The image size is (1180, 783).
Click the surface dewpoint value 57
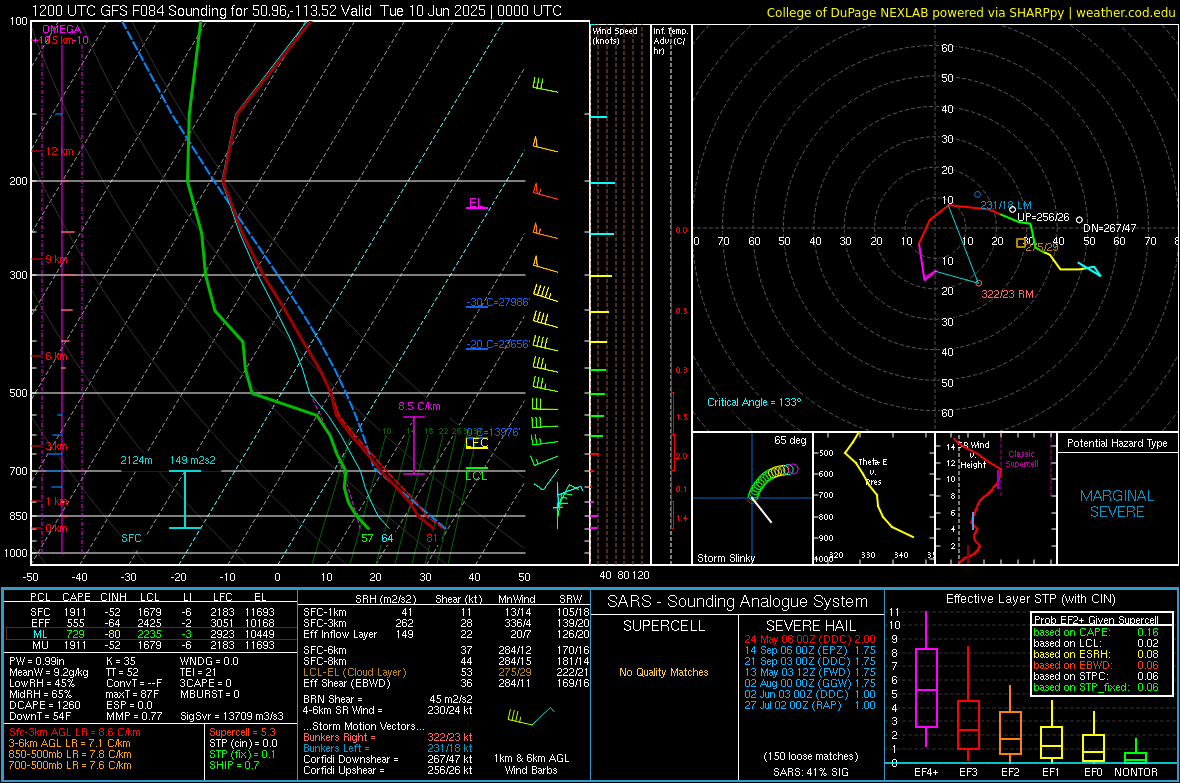(367, 538)
